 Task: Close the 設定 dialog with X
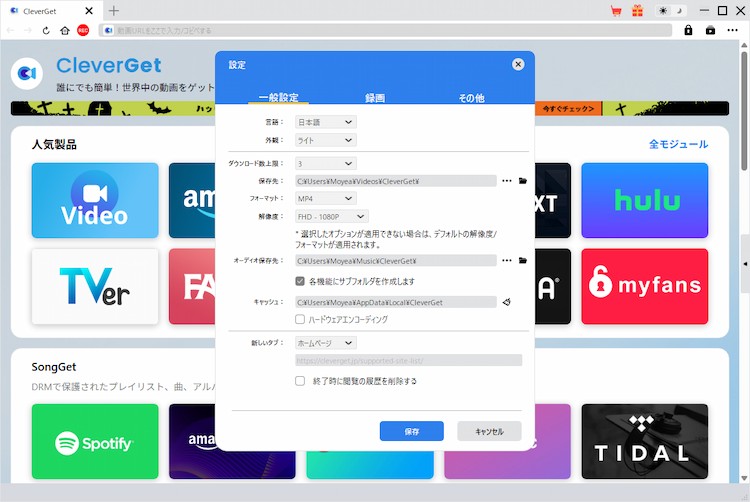[x=518, y=64]
